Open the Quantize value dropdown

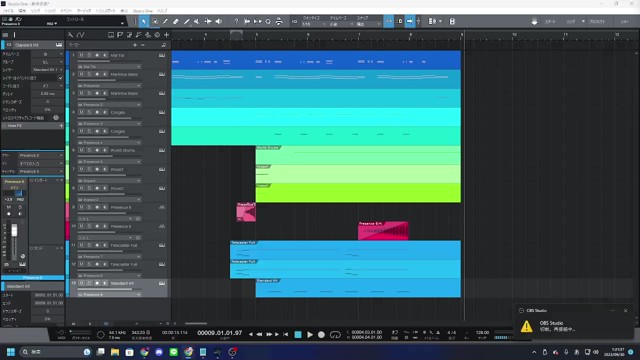click(x=314, y=24)
